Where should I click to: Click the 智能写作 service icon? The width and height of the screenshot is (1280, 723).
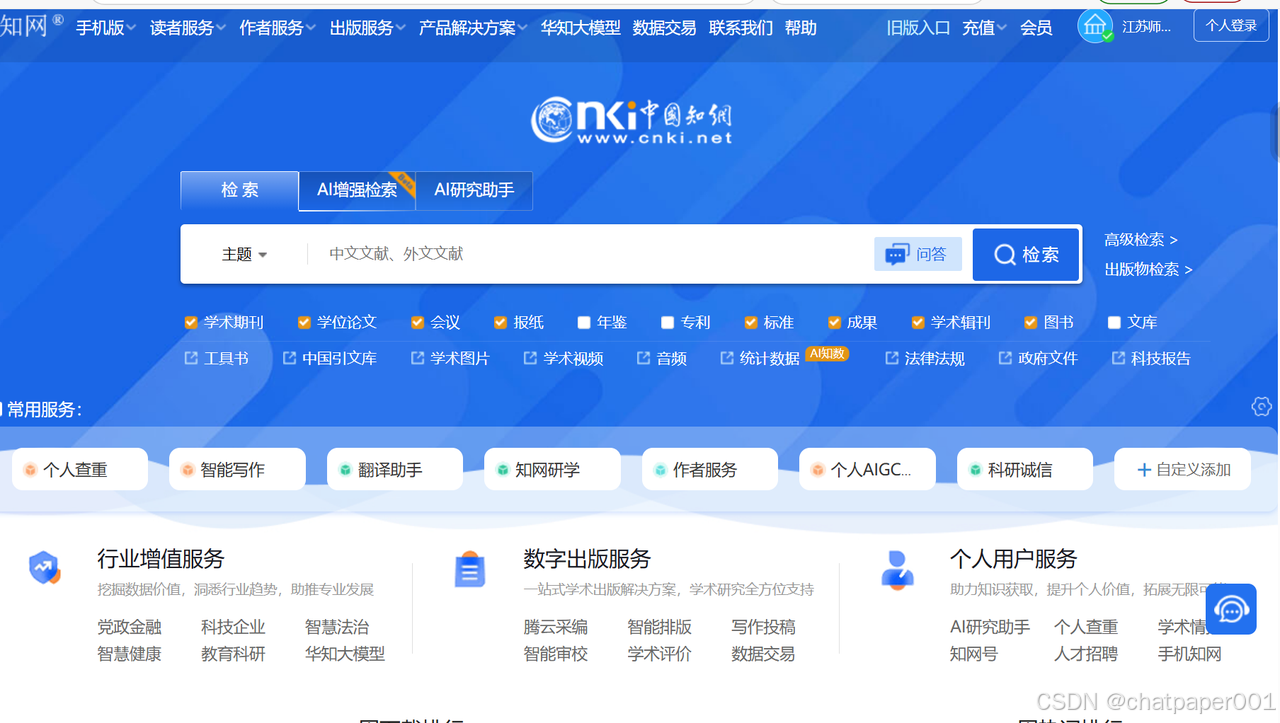[x=187, y=470]
